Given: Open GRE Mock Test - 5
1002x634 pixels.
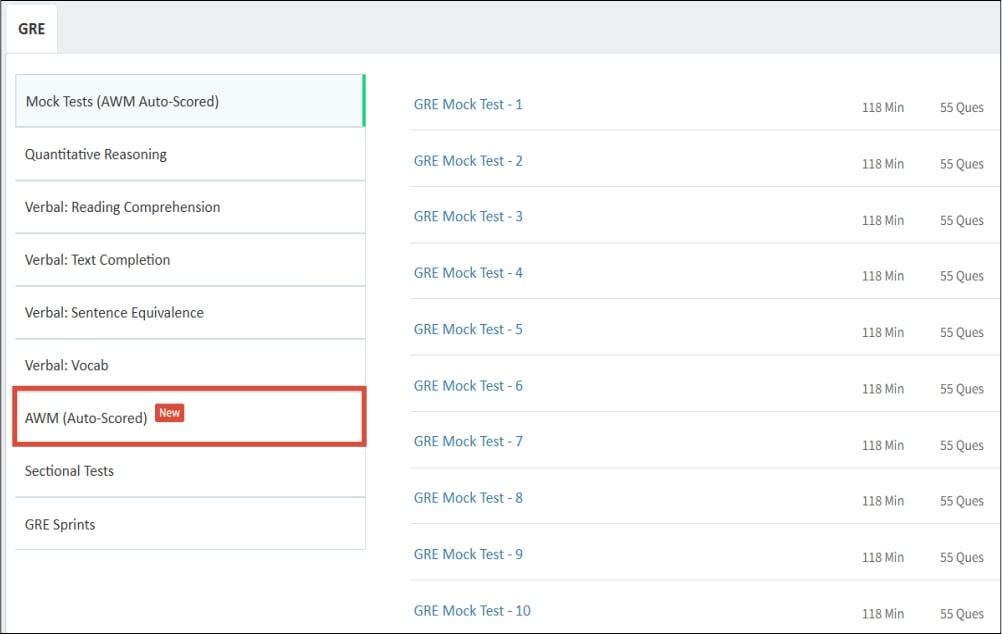Looking at the screenshot, I should coord(468,329).
